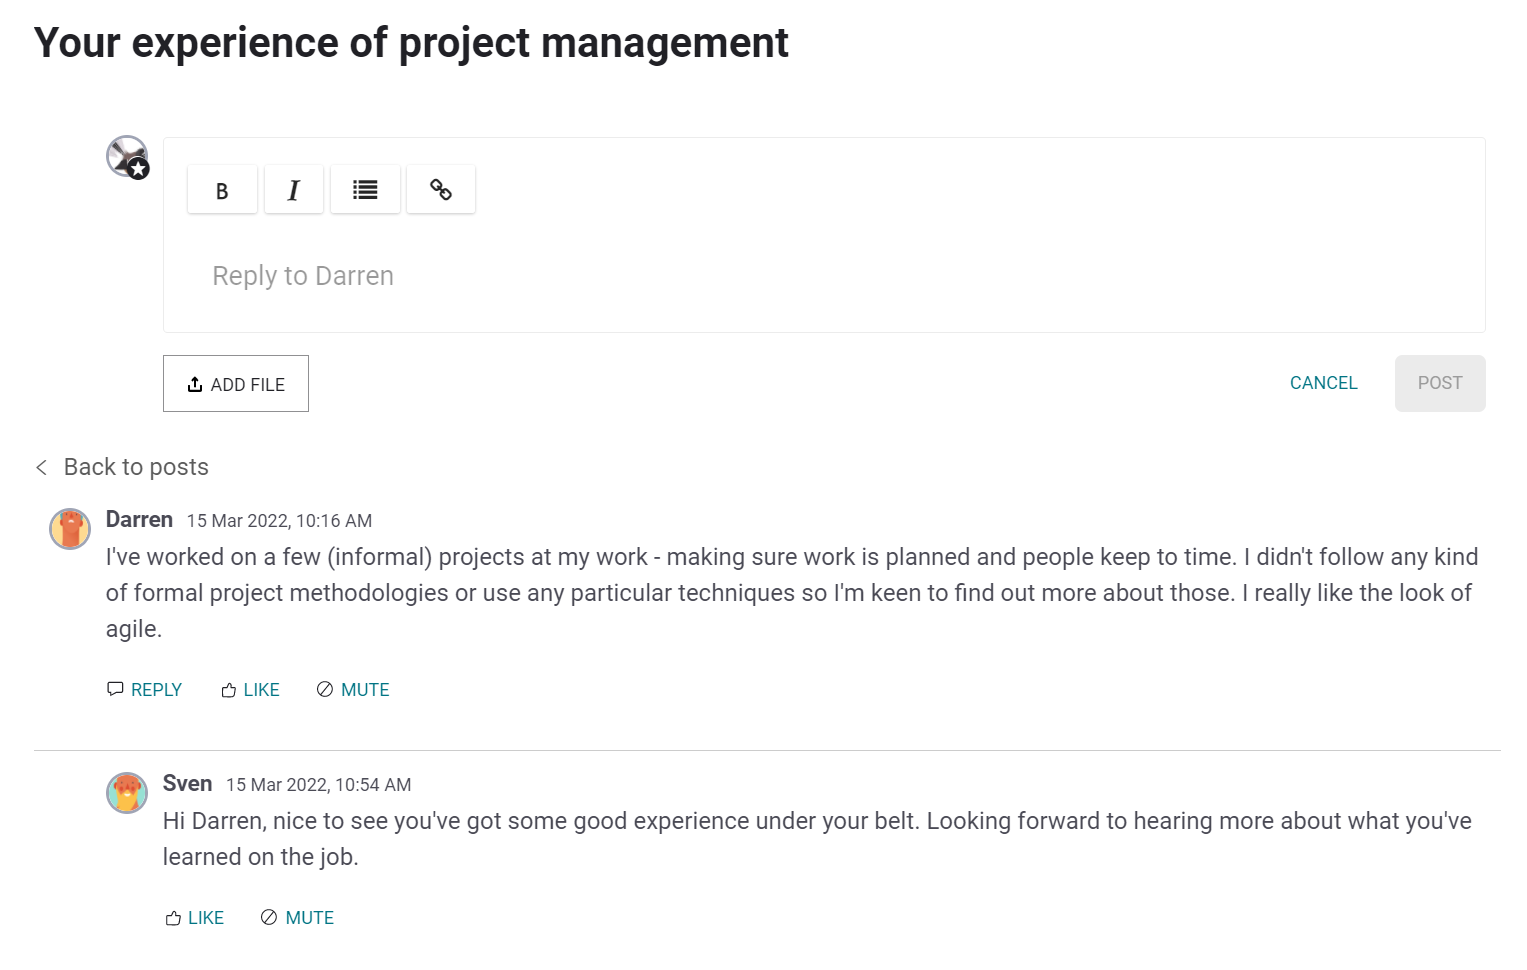The height and width of the screenshot is (970, 1527).
Task: Click the Add File upload button
Action: (236, 384)
